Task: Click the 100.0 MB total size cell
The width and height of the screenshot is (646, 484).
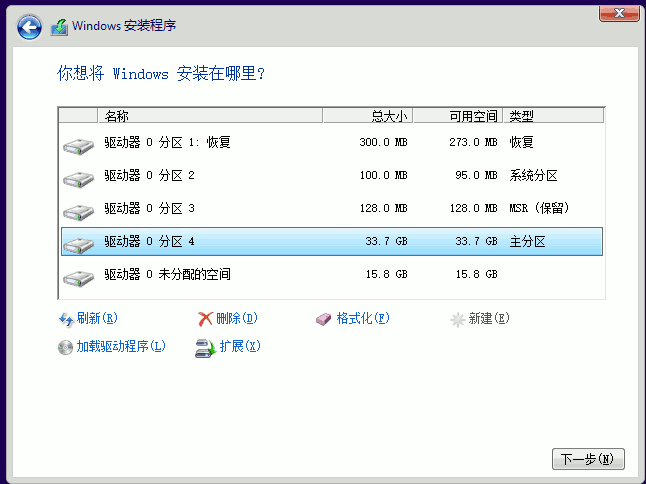Action: [383, 175]
